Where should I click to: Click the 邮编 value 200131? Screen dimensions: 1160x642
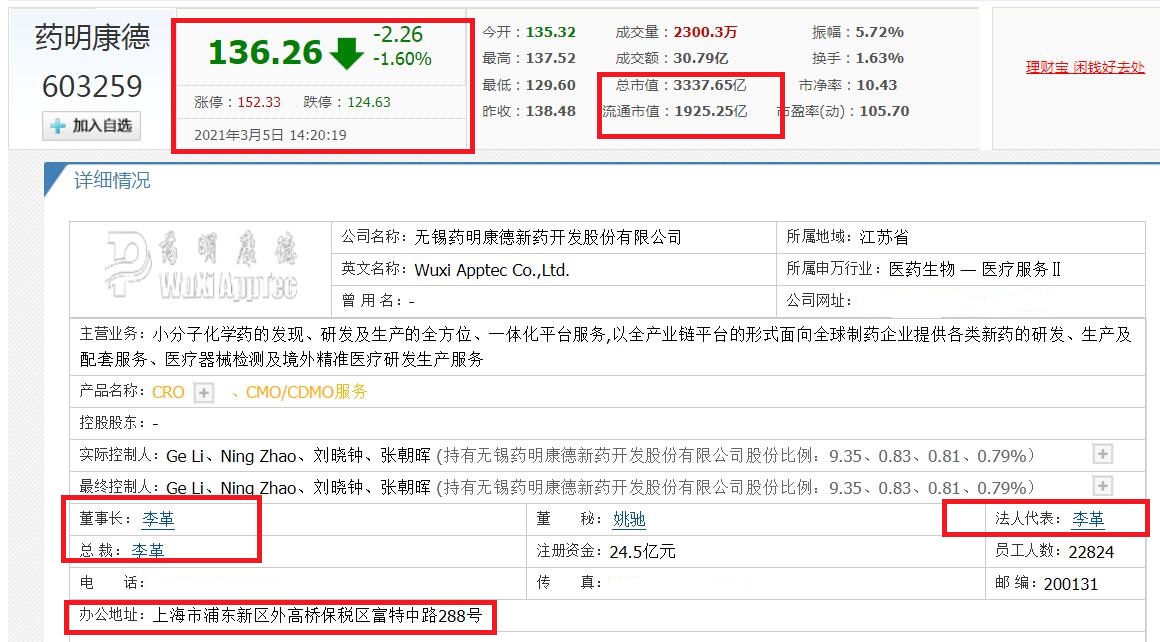coord(1070,584)
